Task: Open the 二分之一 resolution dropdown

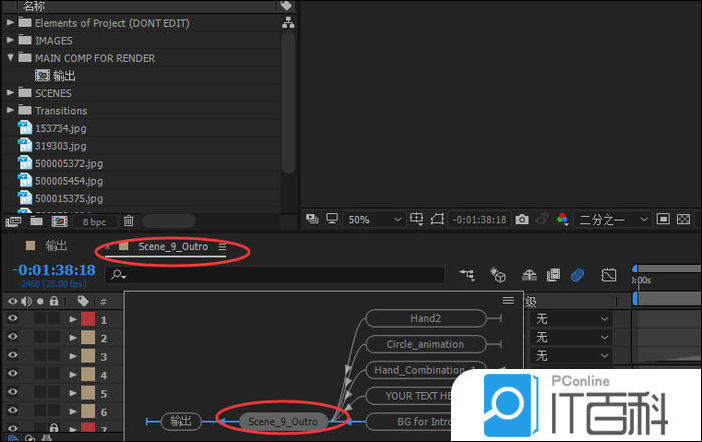Action: 612,219
